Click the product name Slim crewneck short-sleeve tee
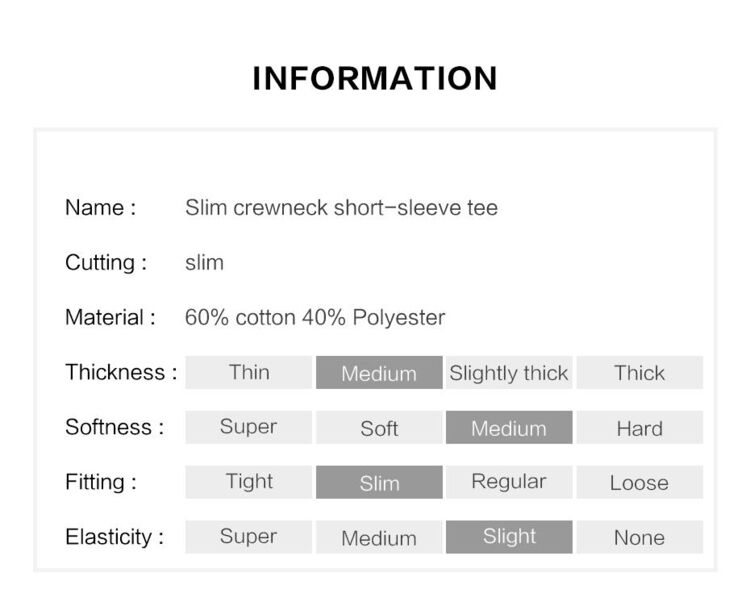 click(x=342, y=208)
